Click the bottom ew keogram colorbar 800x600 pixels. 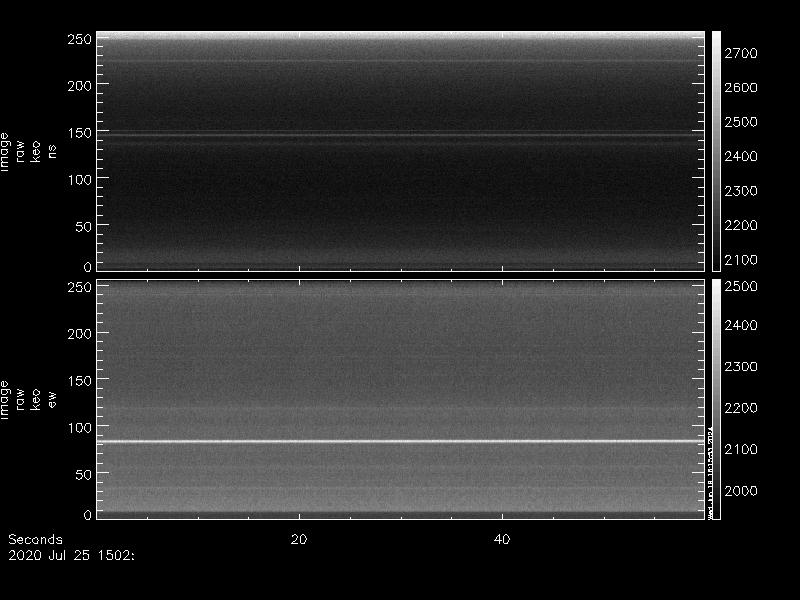click(x=716, y=400)
